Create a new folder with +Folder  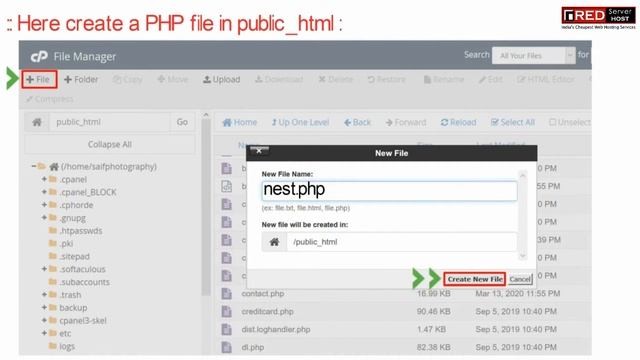(81, 79)
